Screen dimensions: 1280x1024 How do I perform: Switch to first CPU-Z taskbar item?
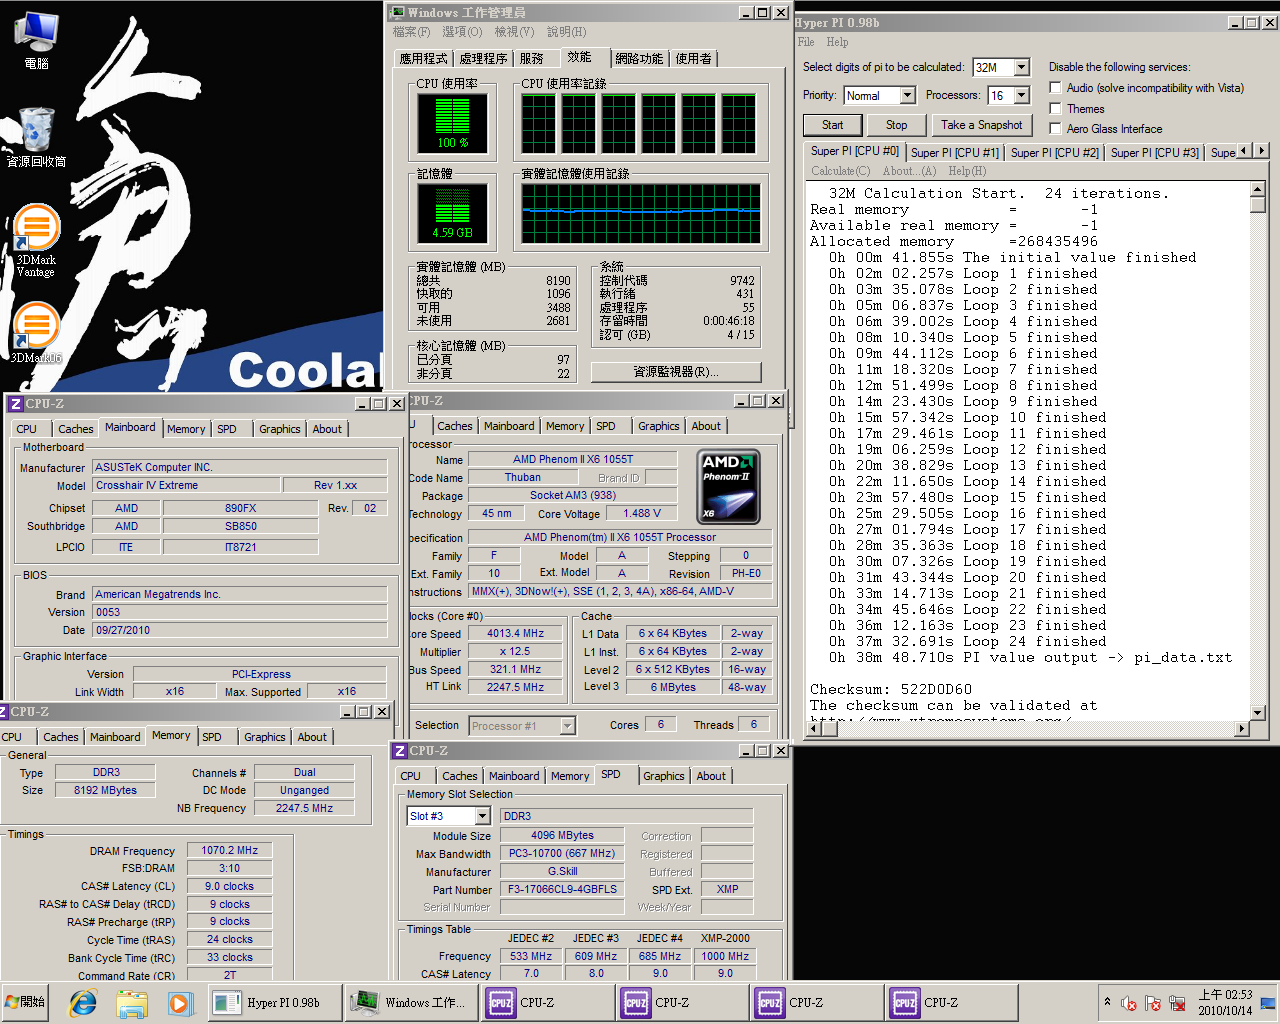tap(545, 1002)
